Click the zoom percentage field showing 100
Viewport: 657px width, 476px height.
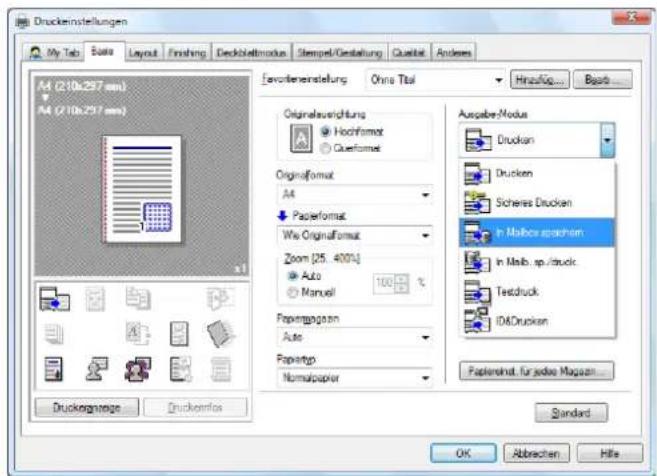(384, 283)
